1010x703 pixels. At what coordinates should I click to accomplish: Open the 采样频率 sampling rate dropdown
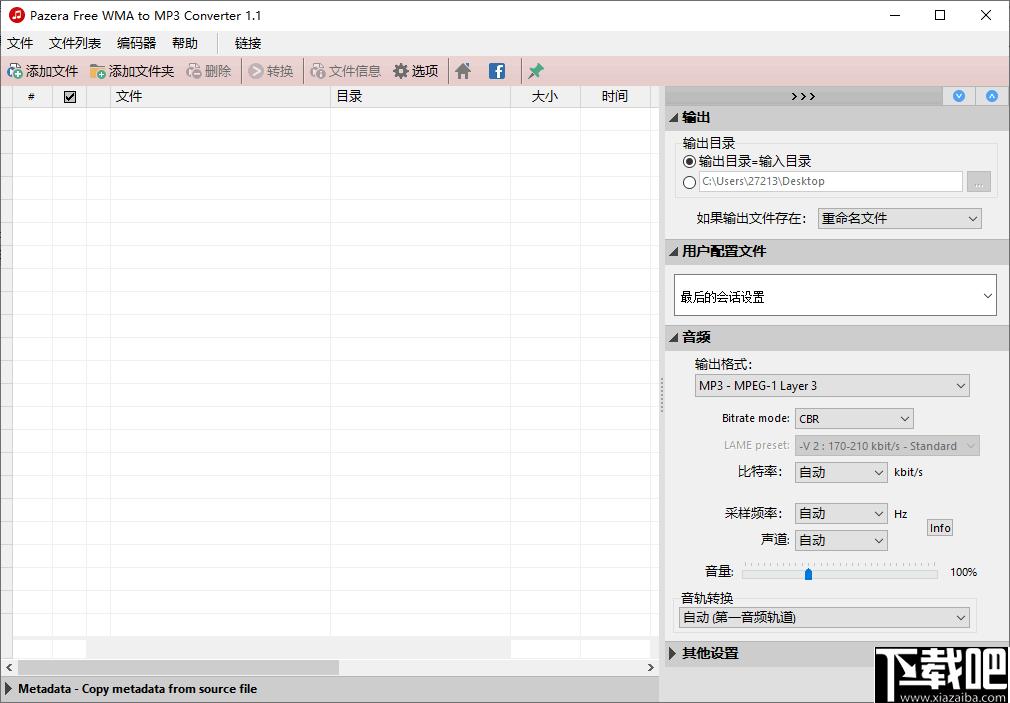841,514
